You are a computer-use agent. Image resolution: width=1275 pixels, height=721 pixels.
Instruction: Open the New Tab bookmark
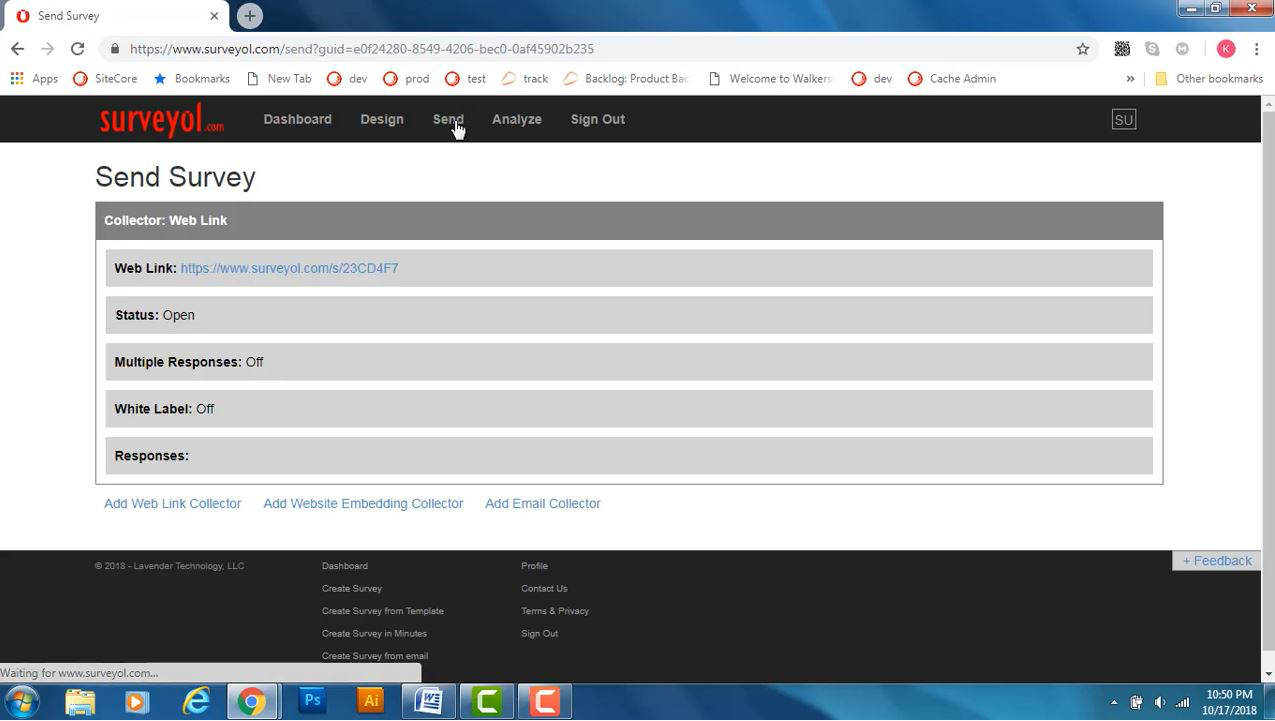278,79
